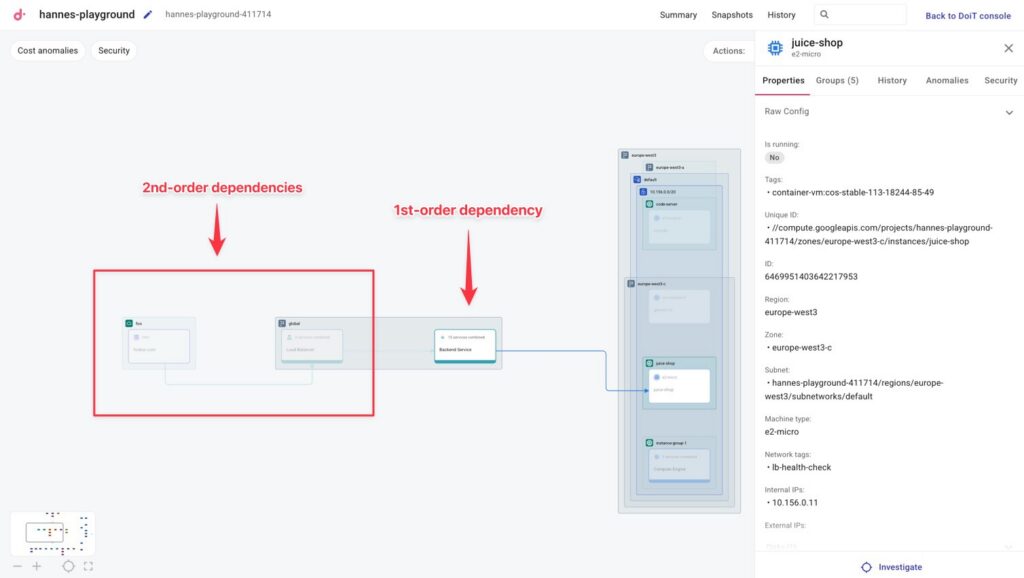1024x578 pixels.
Task: Click the DoiT logo icon
Action: tap(18, 15)
